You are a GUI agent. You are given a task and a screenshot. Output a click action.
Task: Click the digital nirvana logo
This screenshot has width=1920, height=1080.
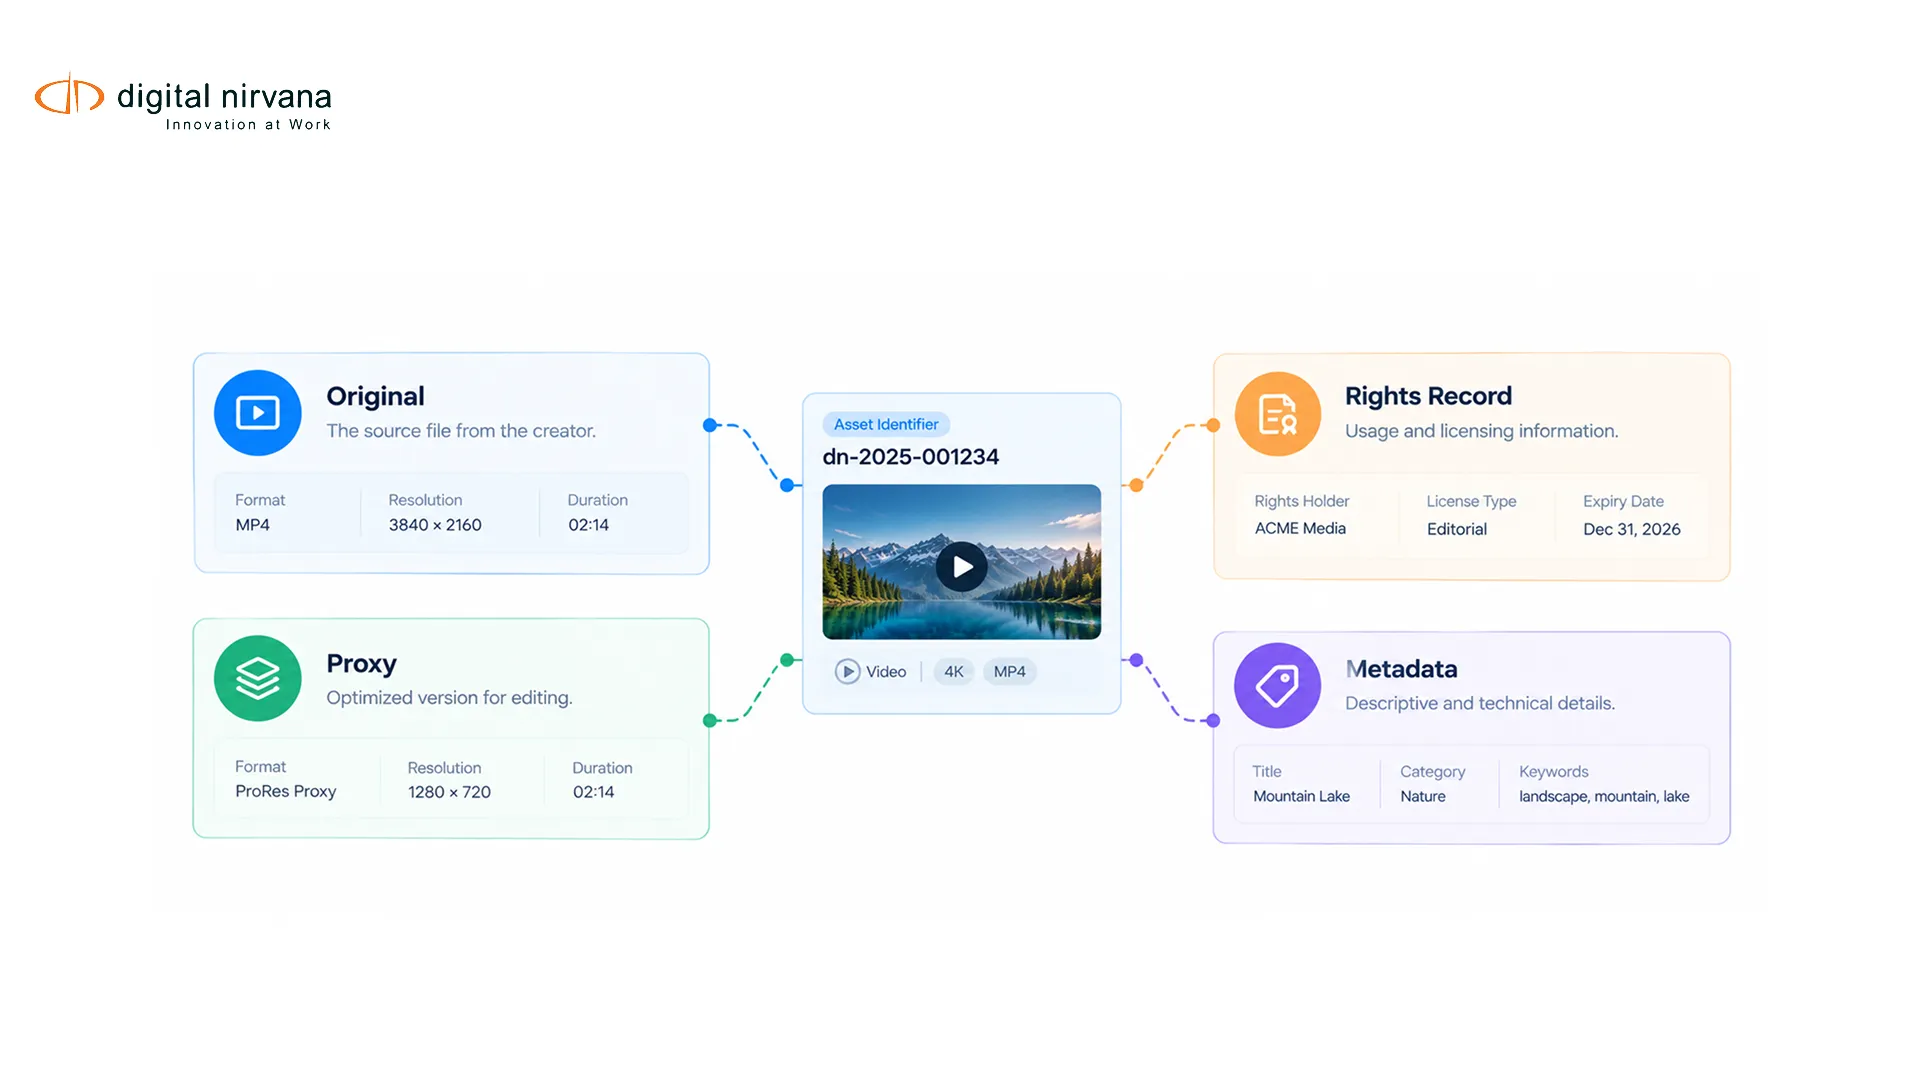183,102
